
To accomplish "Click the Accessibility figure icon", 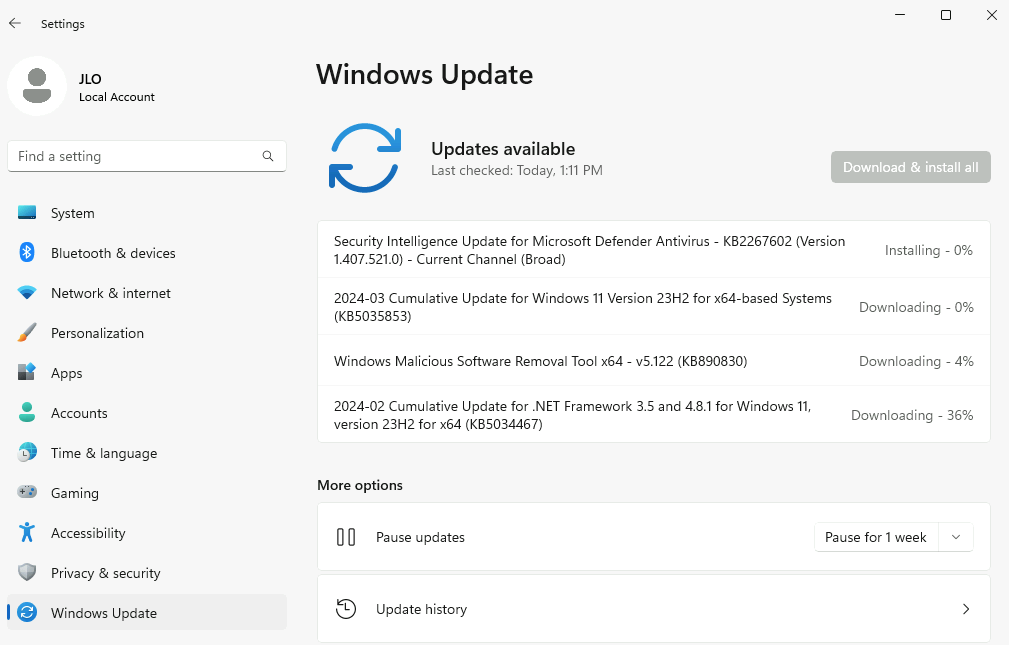I will [x=27, y=532].
